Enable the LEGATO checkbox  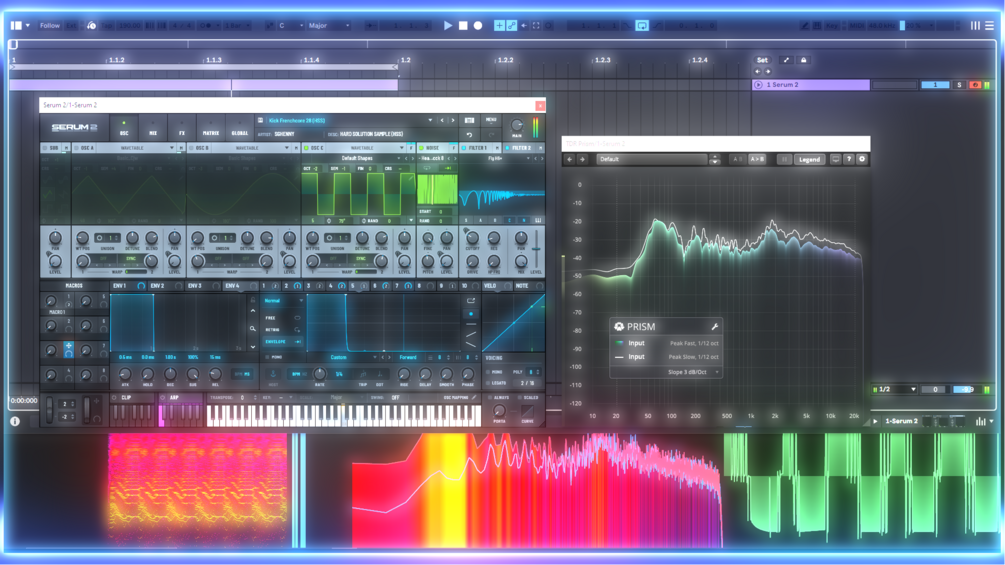tap(488, 383)
